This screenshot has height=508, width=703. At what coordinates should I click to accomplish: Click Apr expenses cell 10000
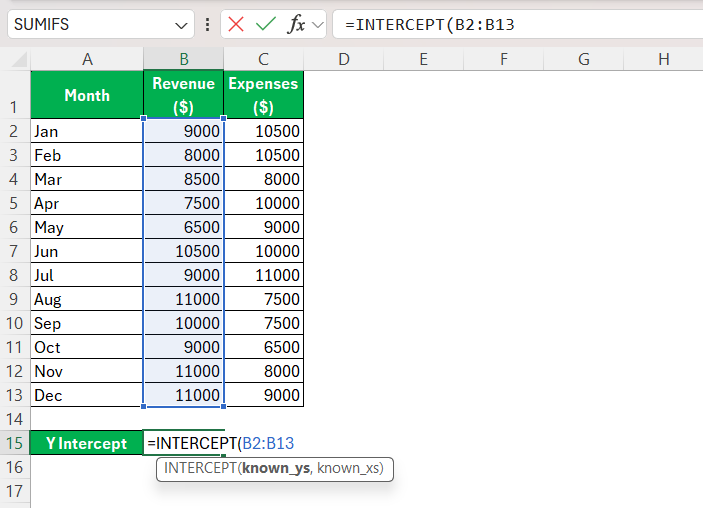[264, 203]
